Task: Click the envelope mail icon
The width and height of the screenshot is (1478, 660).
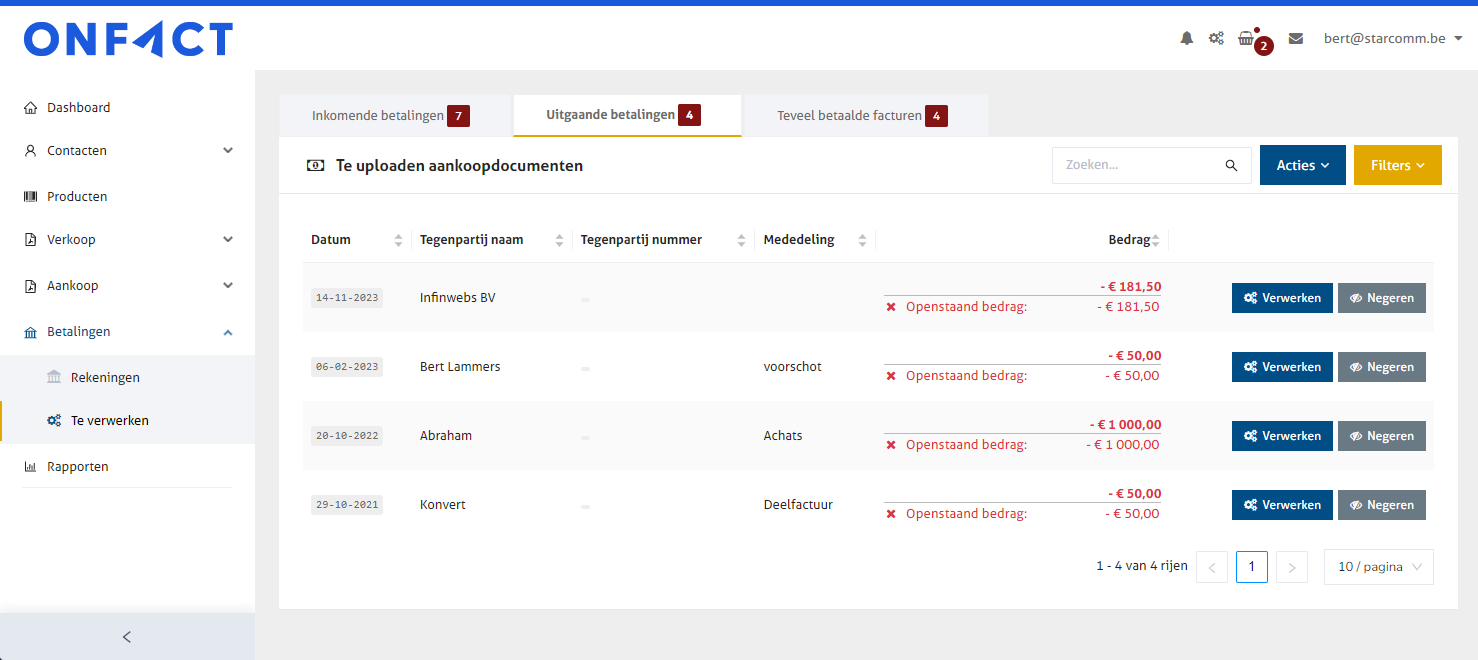Action: pos(1296,39)
